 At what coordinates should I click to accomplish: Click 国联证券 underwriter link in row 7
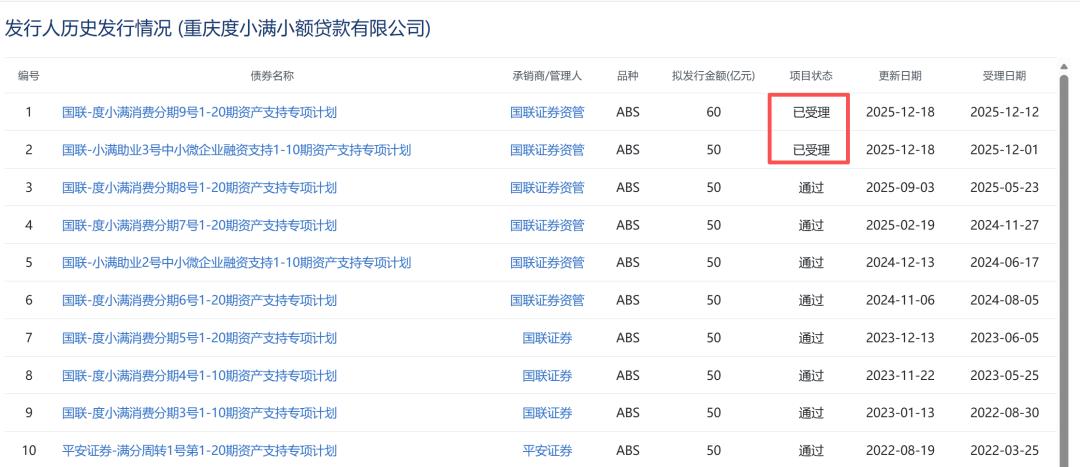pos(547,338)
